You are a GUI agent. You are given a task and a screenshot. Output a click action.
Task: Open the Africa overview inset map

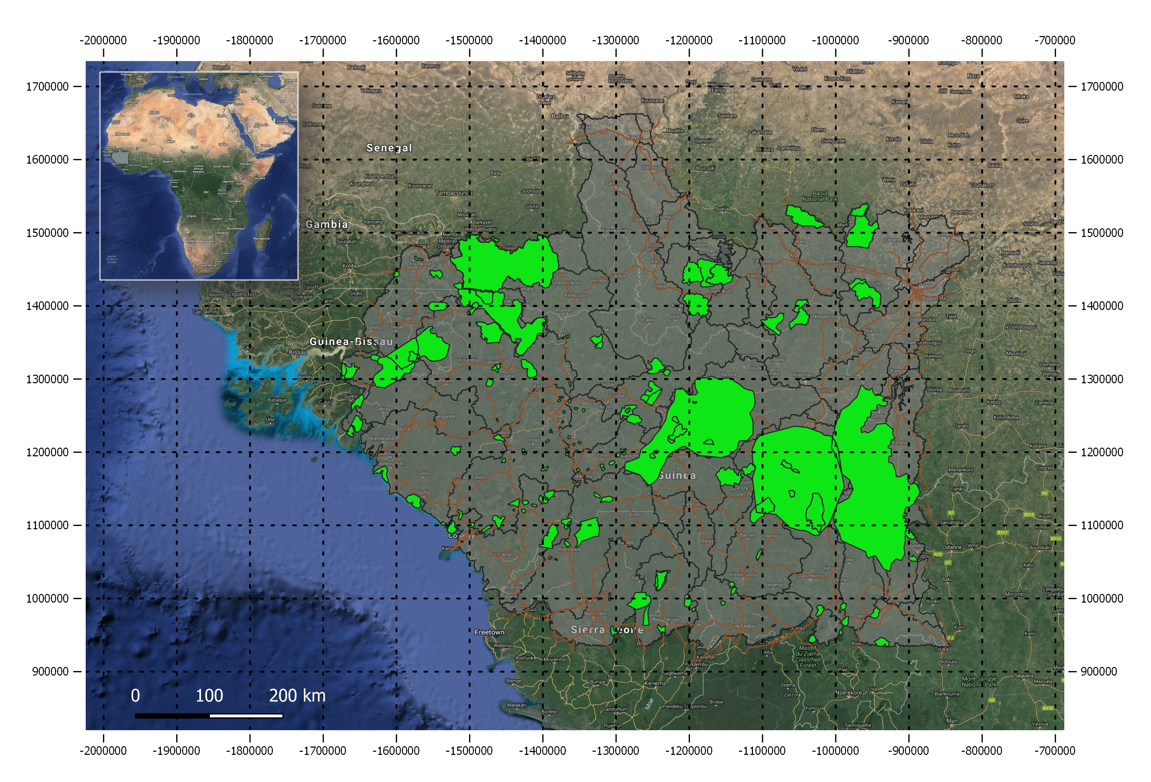pos(200,175)
